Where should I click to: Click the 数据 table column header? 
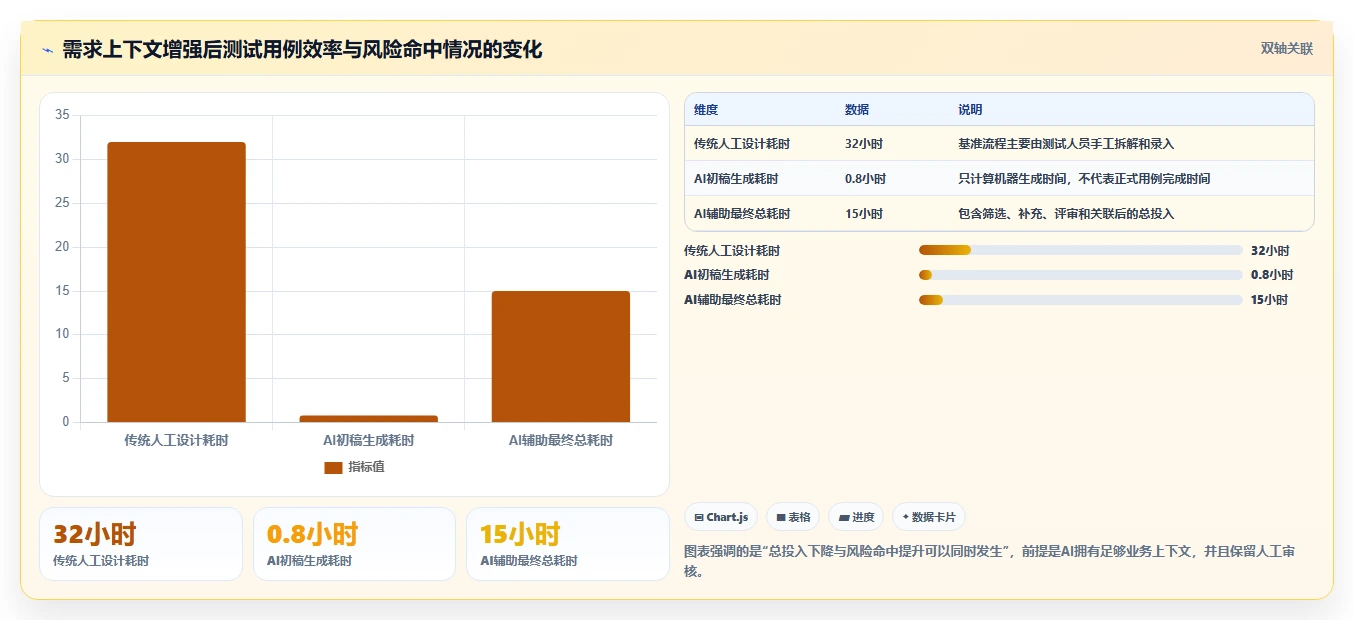(x=857, y=110)
